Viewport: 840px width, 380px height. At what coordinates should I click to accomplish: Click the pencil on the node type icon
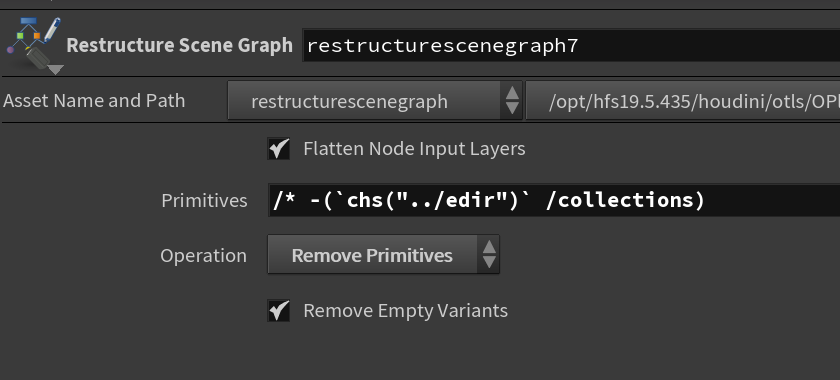point(52,30)
